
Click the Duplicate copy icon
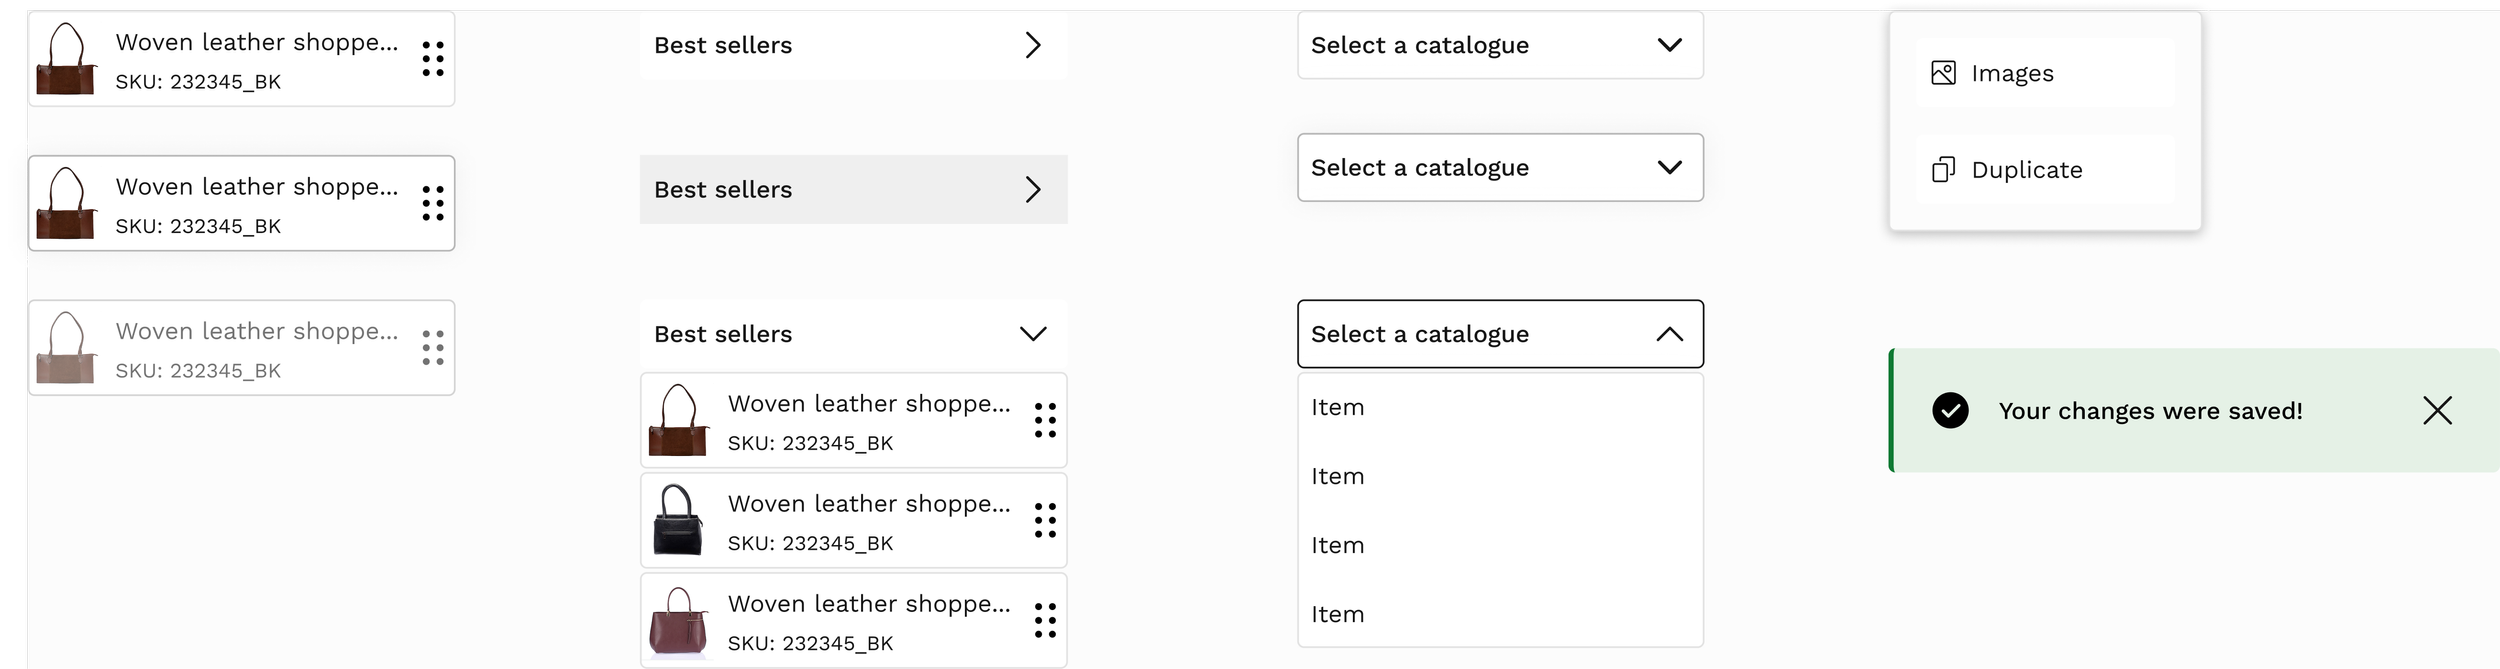[x=1943, y=170]
